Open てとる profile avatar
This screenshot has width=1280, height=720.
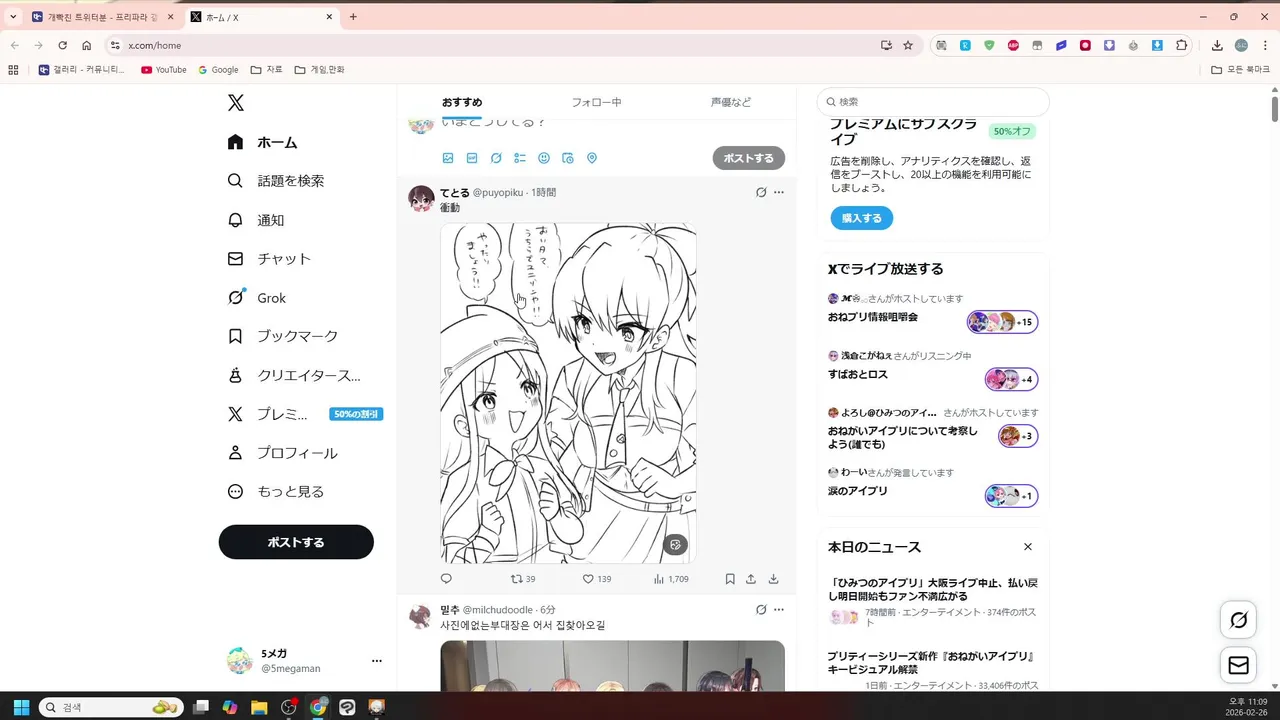[x=421, y=198]
